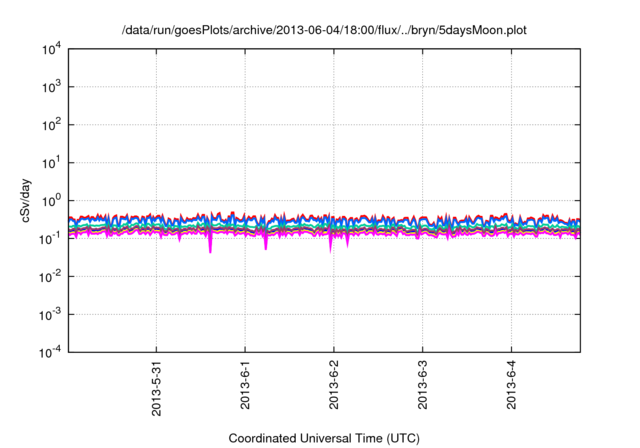This screenshot has width=640, height=448.
Task: Click the 10^-3 y-axis tick label
Action: click(51, 315)
